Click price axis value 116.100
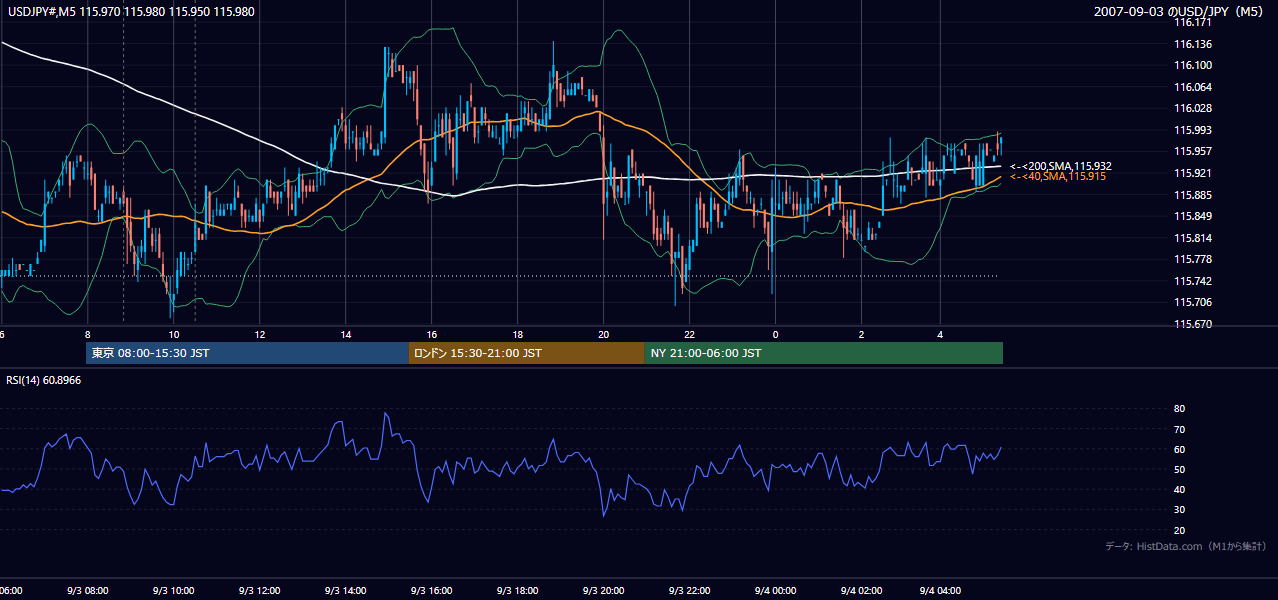The height and width of the screenshot is (600, 1278). tap(1193, 65)
